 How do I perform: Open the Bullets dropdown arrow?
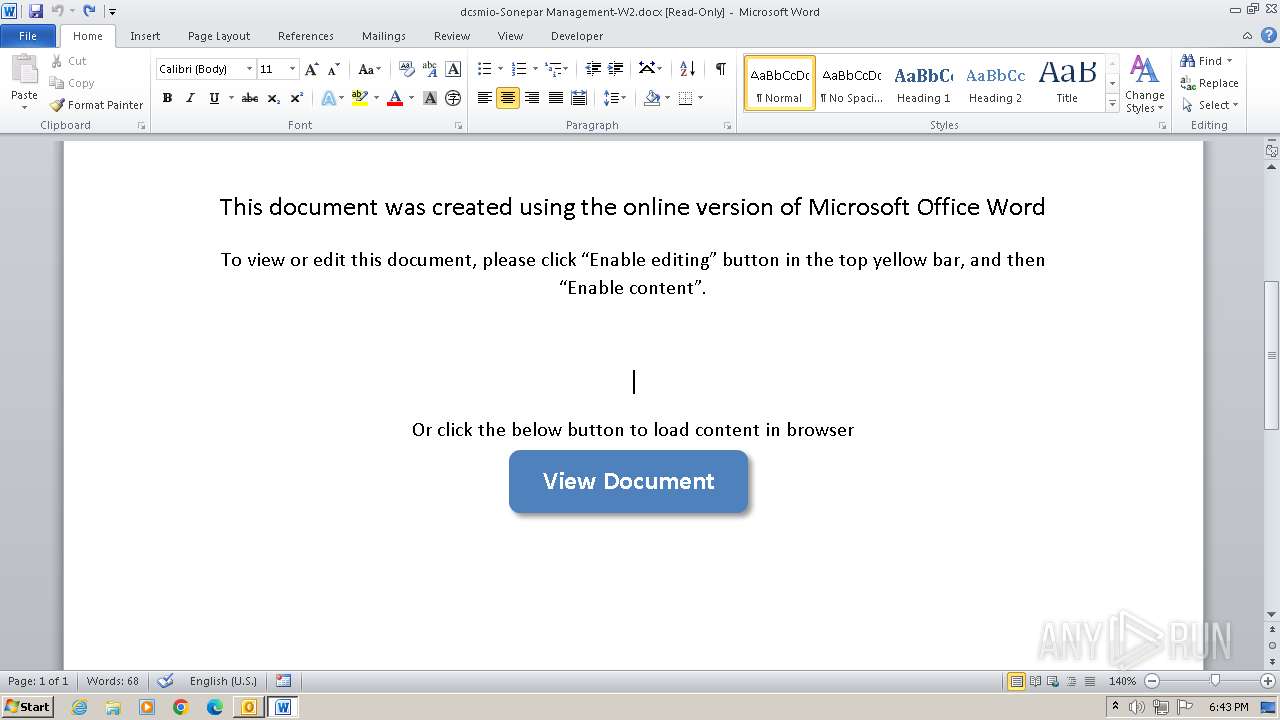500,69
